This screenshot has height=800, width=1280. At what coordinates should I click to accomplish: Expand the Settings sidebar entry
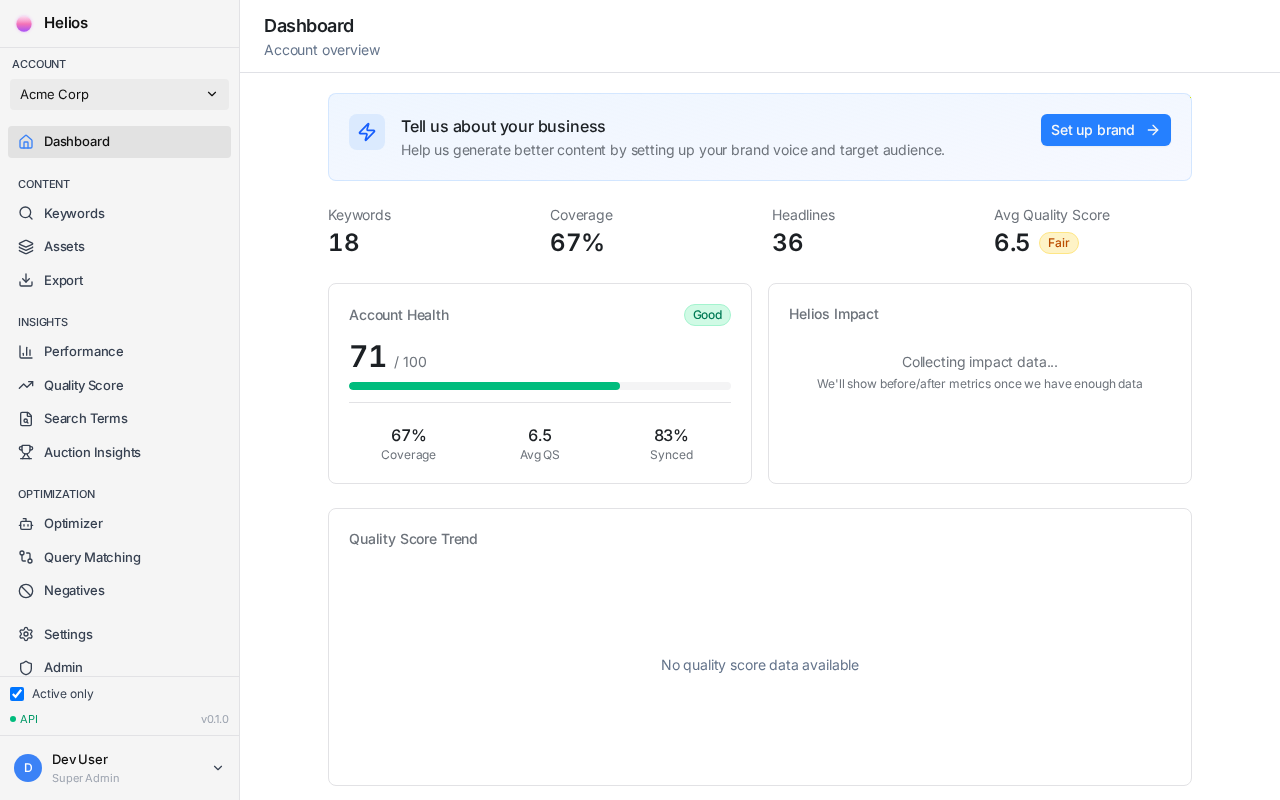pos(68,634)
